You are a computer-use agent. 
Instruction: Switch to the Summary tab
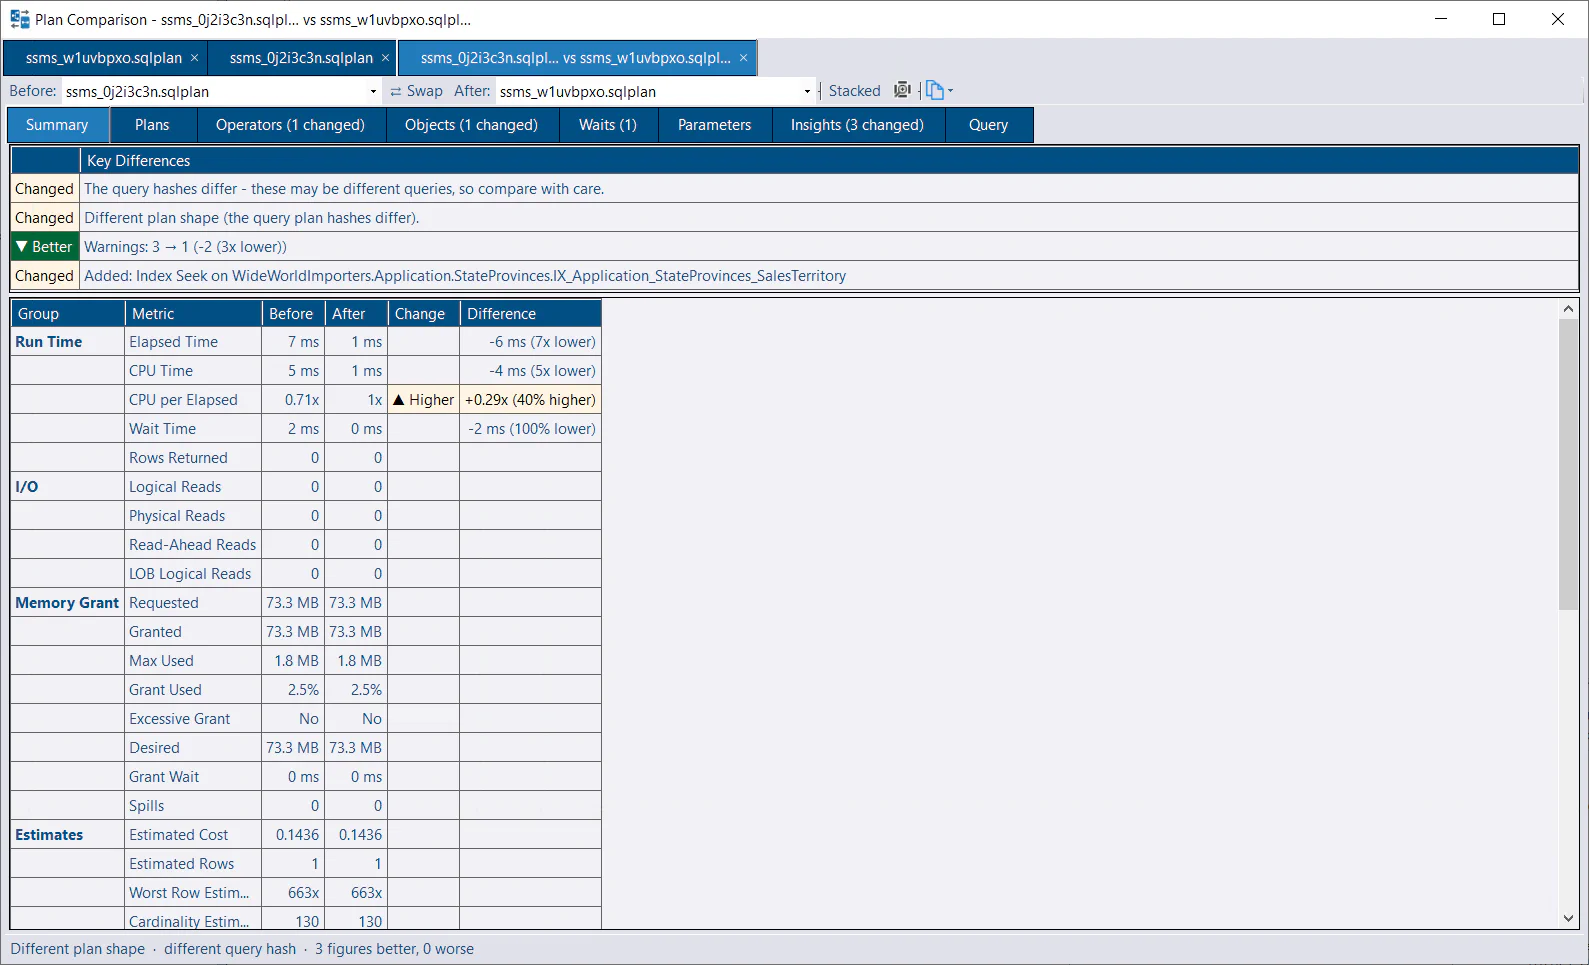(x=57, y=125)
